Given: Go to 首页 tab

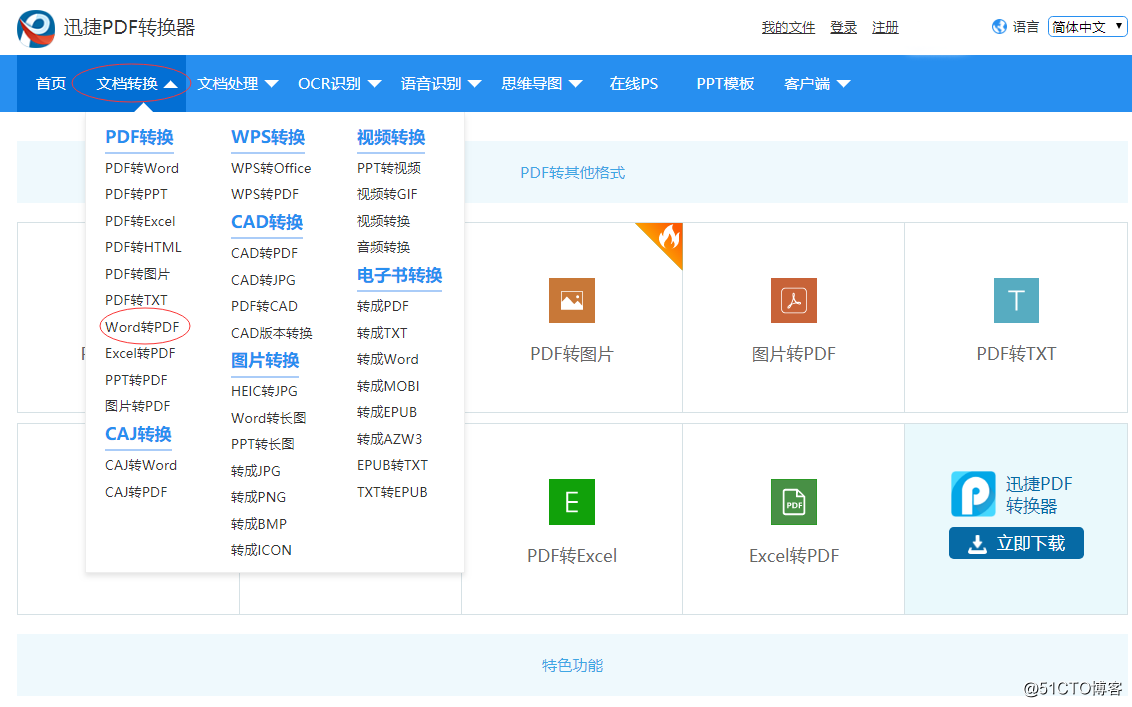Looking at the screenshot, I should pyautogui.click(x=51, y=84).
